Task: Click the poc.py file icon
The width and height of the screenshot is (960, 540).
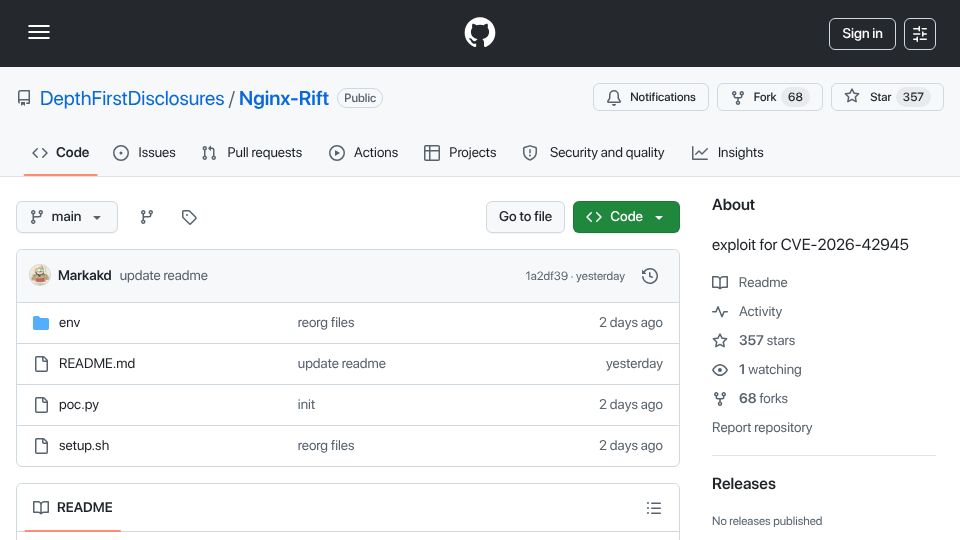Action: point(41,405)
